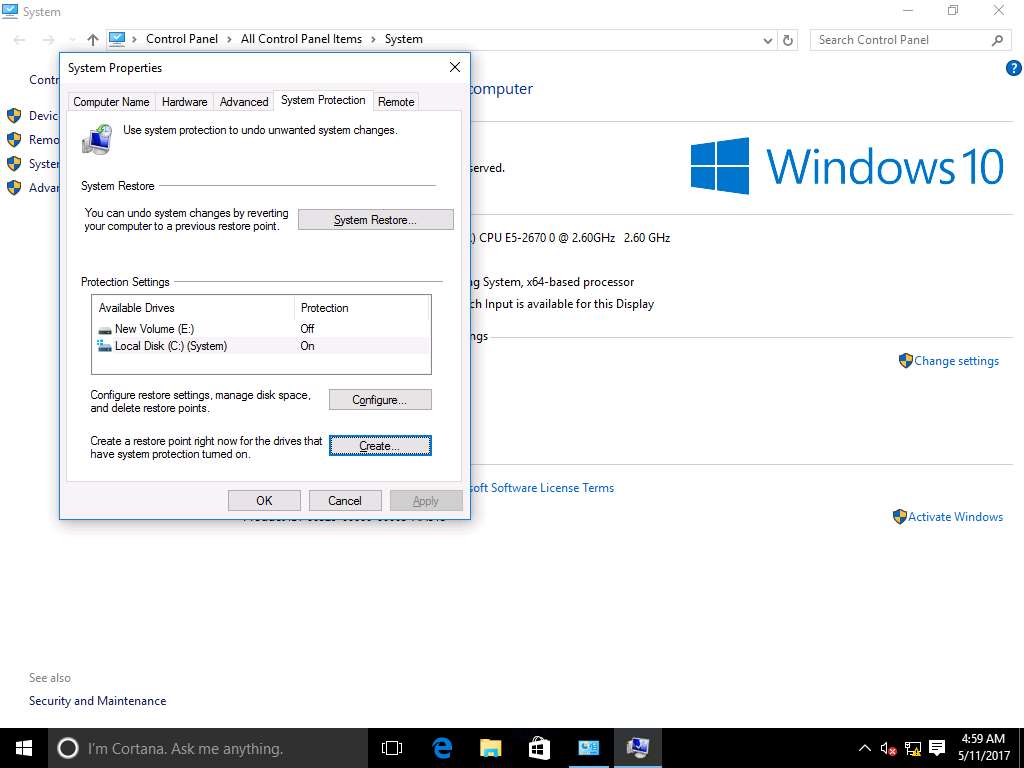Select Local Disk (C:) (System) row

click(x=261, y=345)
